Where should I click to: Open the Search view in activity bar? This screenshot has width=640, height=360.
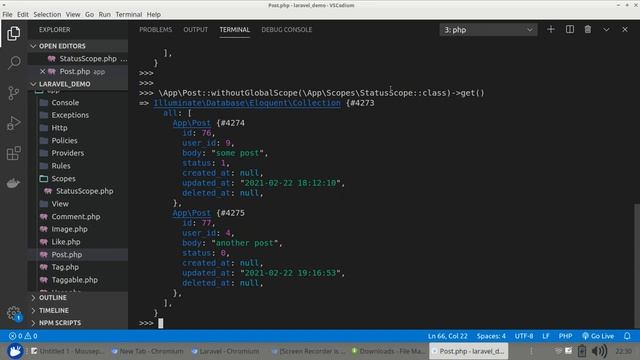click(13, 63)
